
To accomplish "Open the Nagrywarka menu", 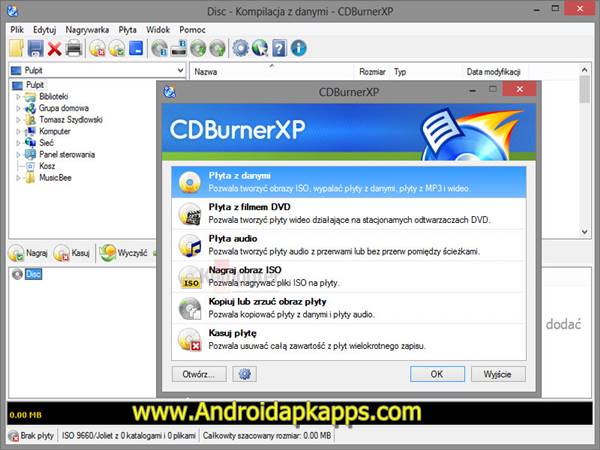I will (x=87, y=30).
